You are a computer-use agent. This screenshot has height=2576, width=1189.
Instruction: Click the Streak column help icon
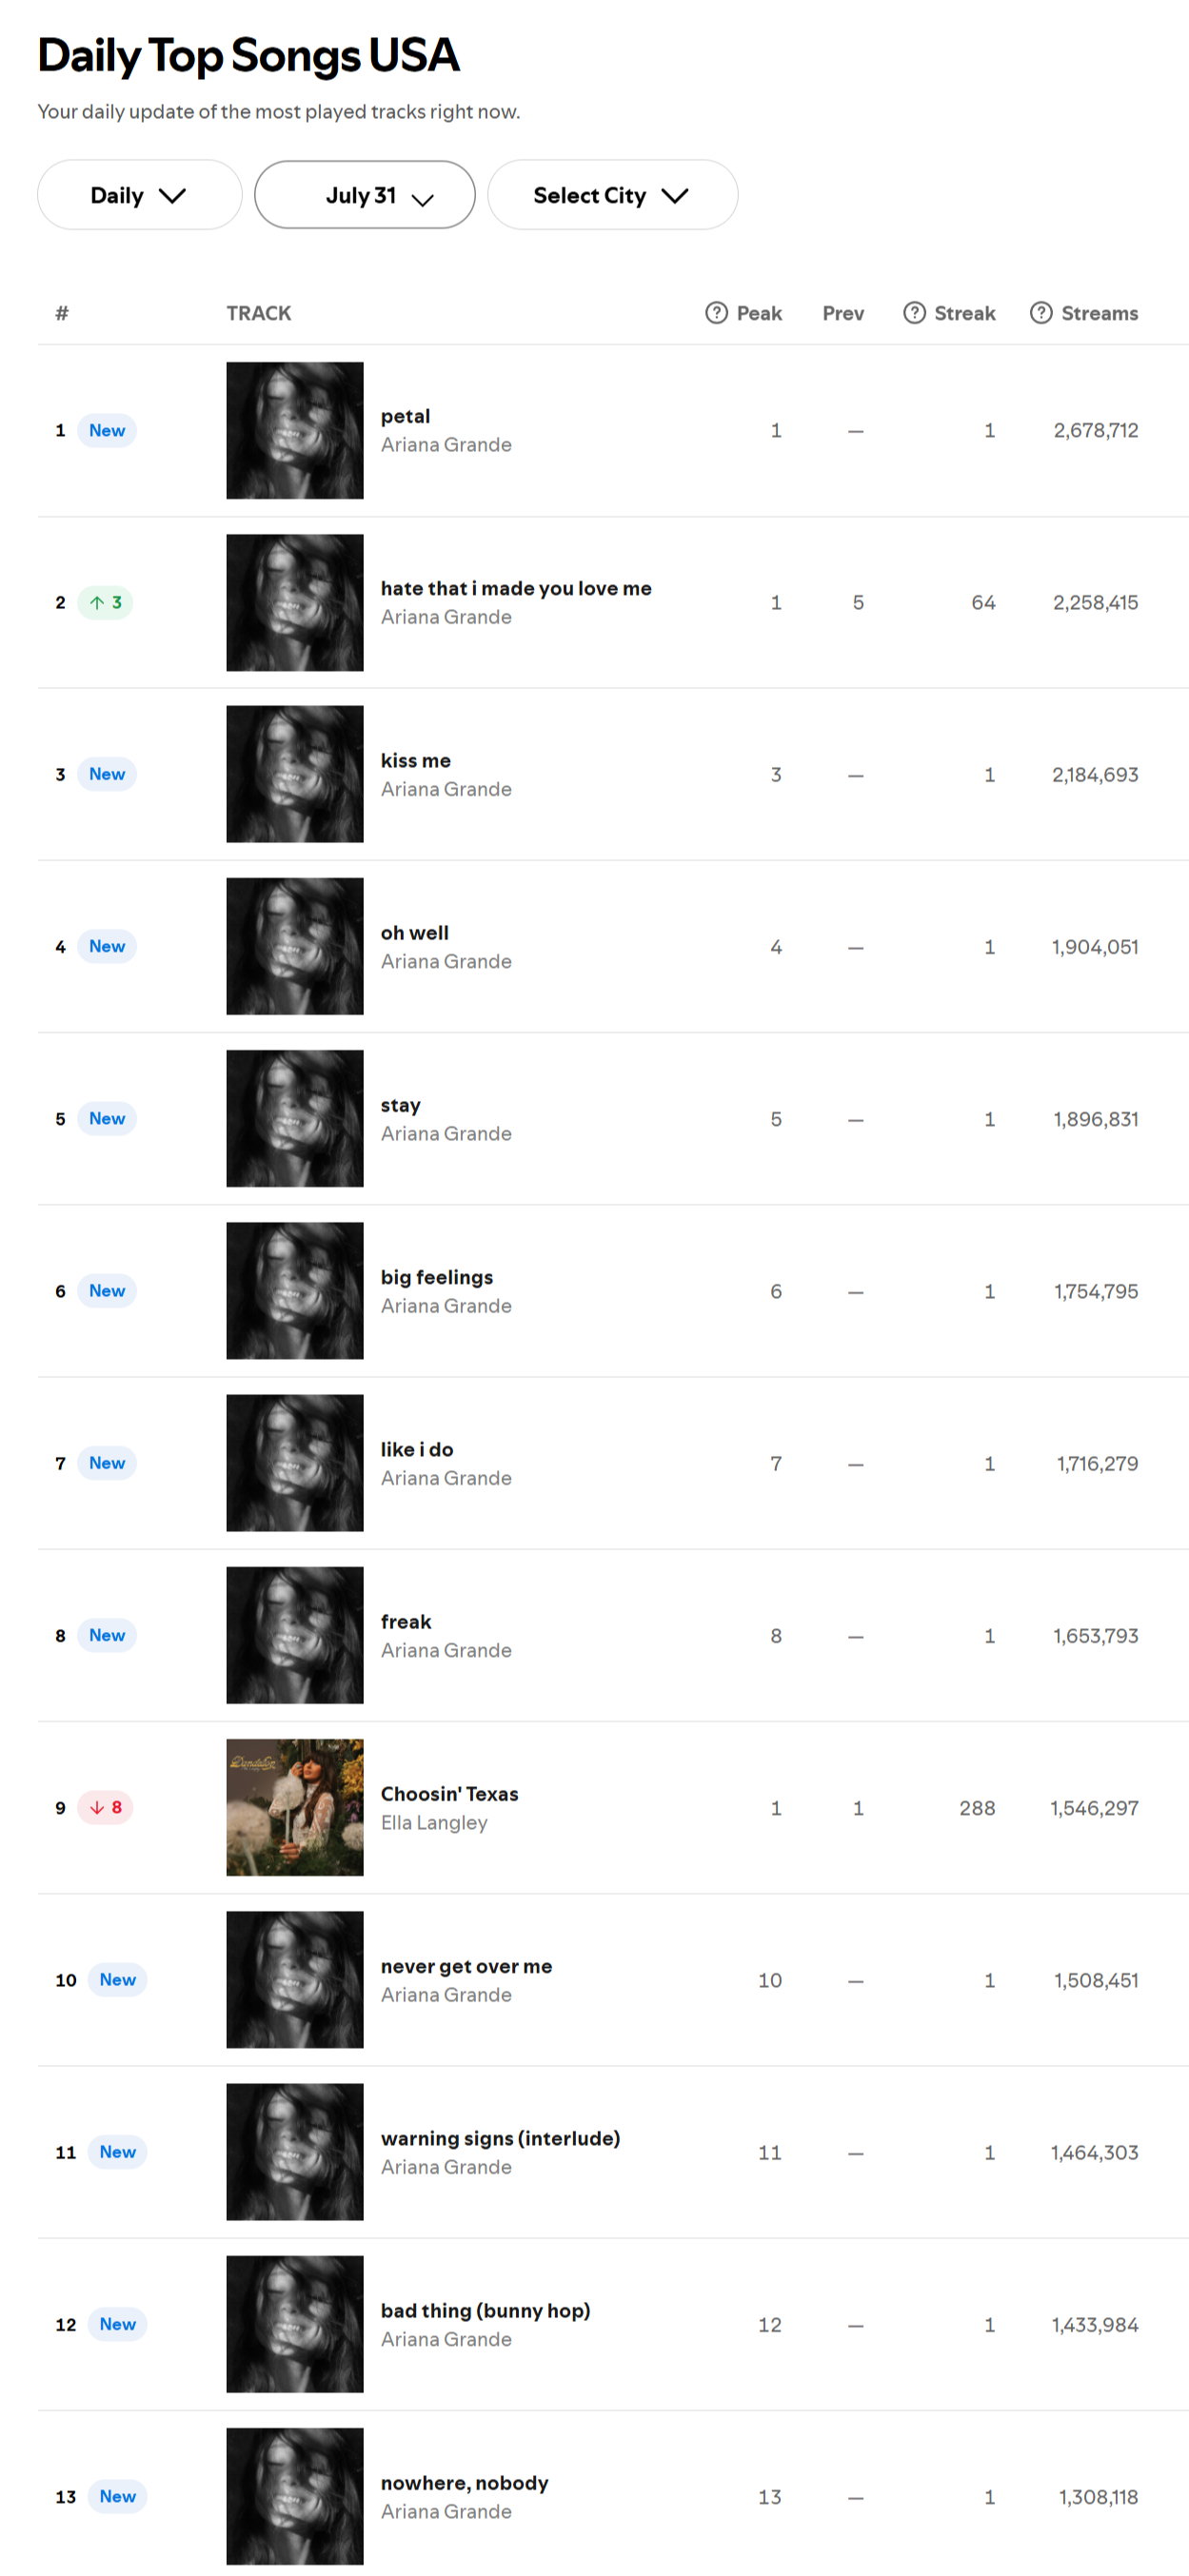[x=914, y=313]
